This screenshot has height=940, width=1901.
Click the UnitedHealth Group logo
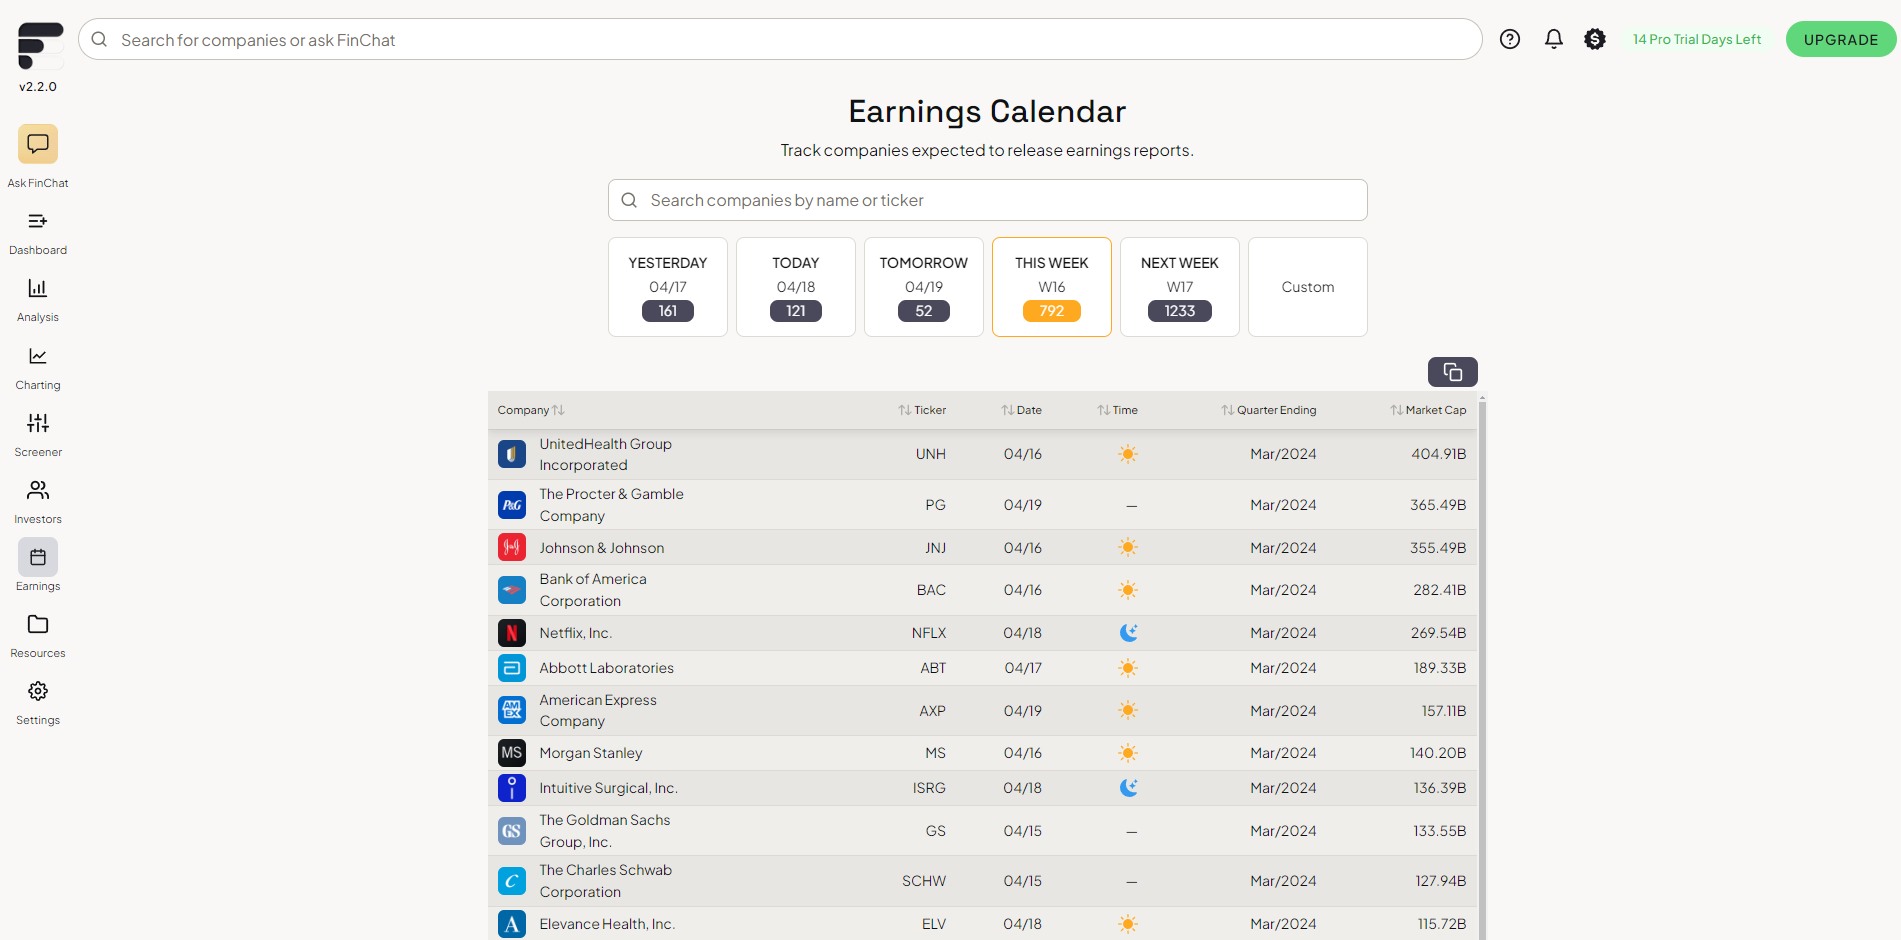[x=512, y=455]
